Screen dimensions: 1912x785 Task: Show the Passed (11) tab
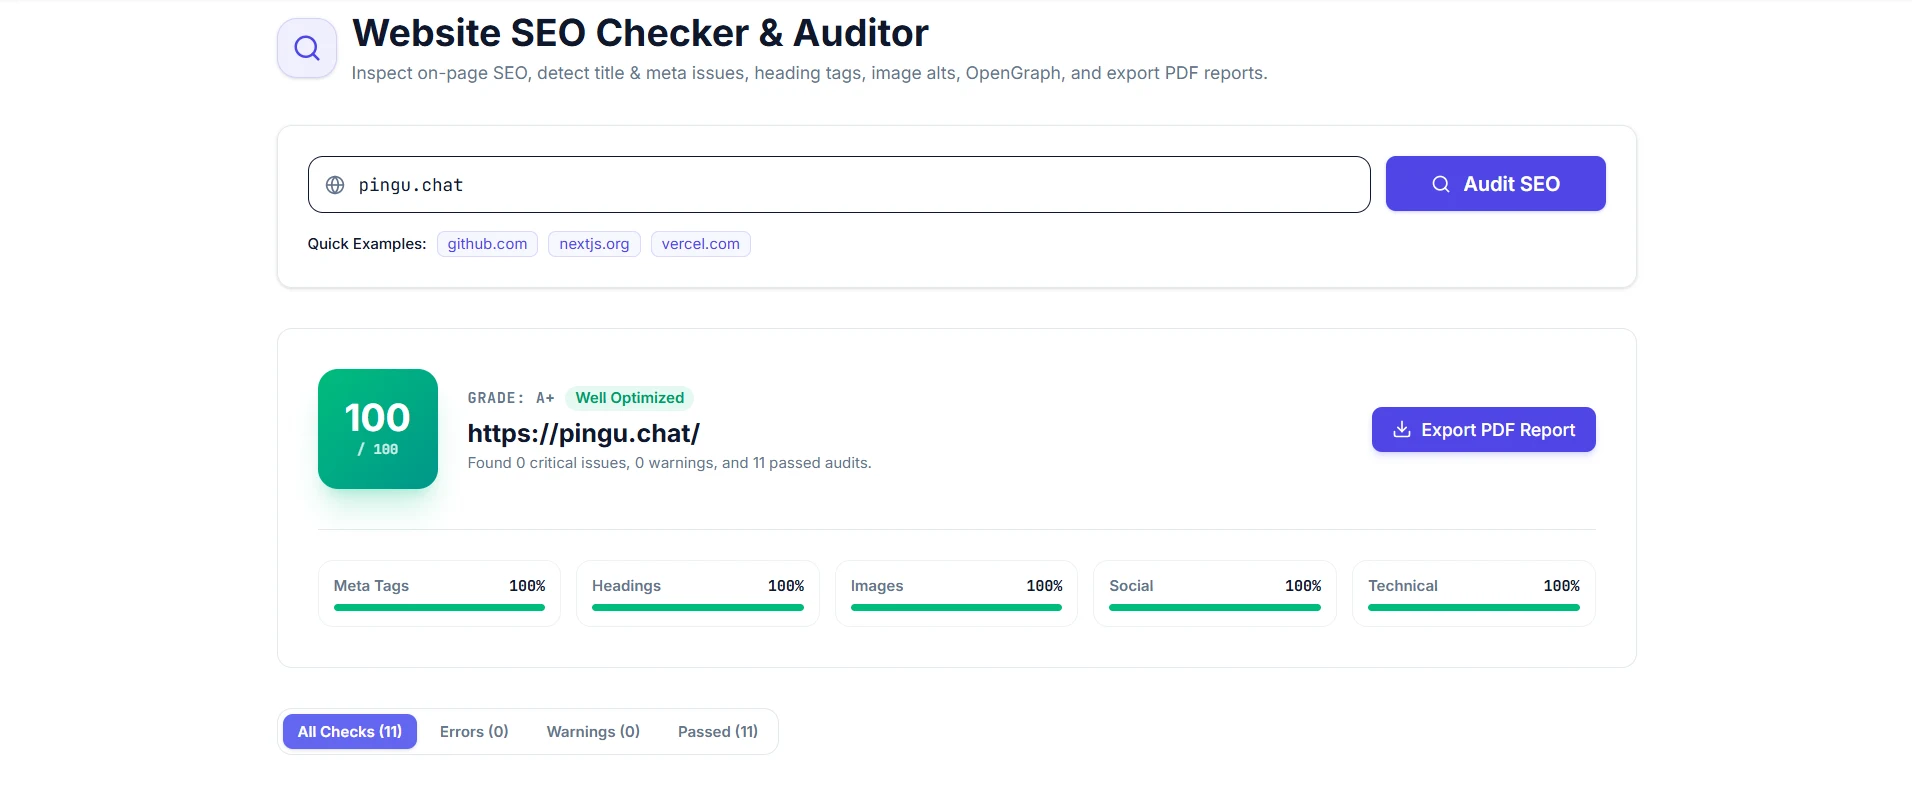[x=718, y=732]
